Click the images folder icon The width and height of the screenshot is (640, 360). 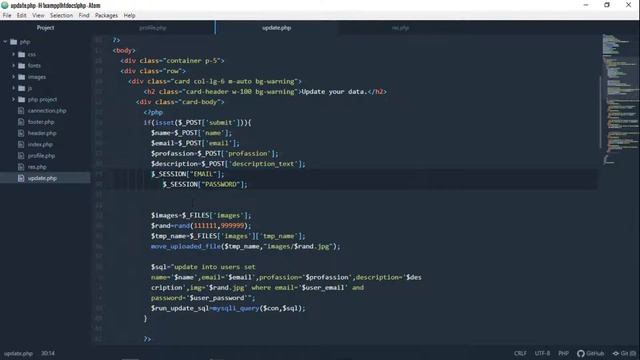(22, 77)
